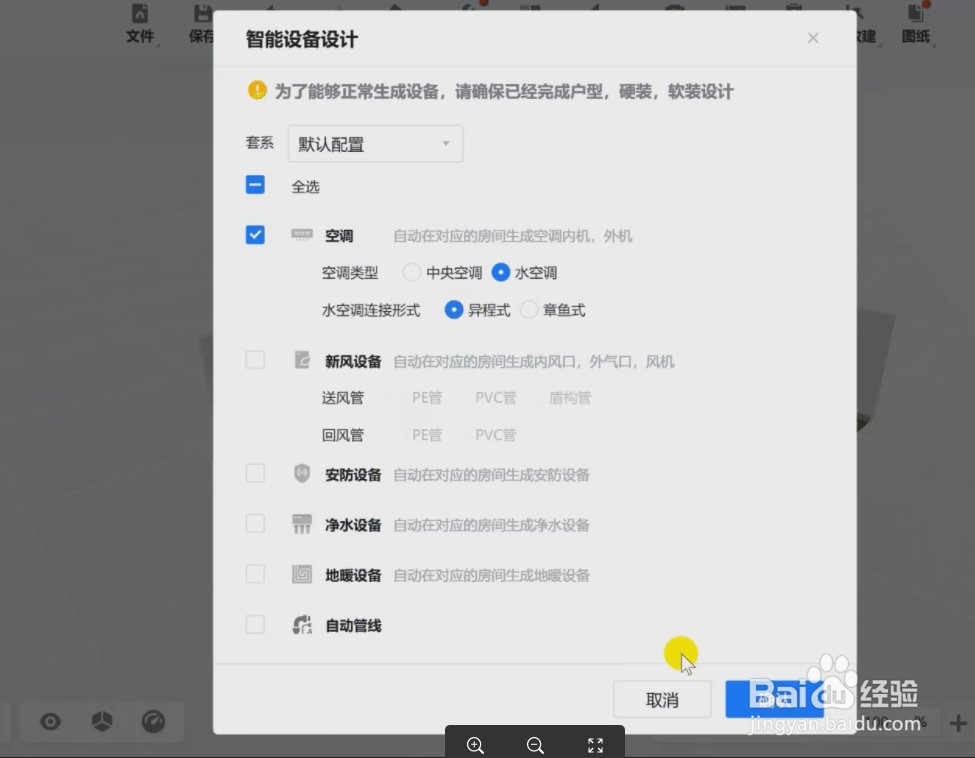This screenshot has height=758, width=975.
Task: Select 盾构管 for 送风管
Action: tap(570, 398)
